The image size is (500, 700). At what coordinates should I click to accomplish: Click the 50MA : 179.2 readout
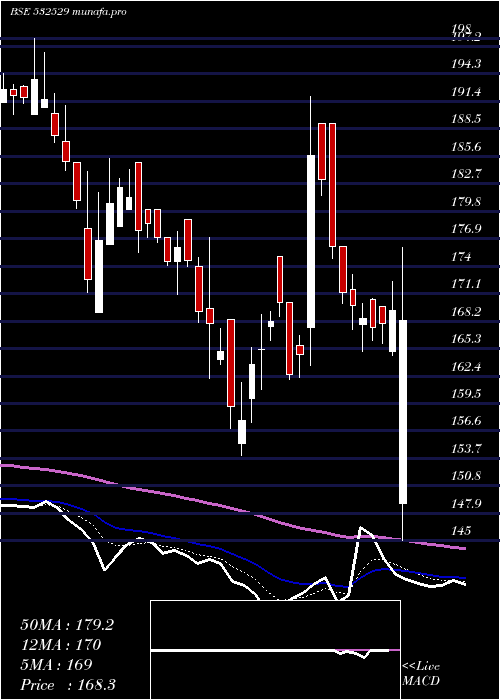point(67,625)
